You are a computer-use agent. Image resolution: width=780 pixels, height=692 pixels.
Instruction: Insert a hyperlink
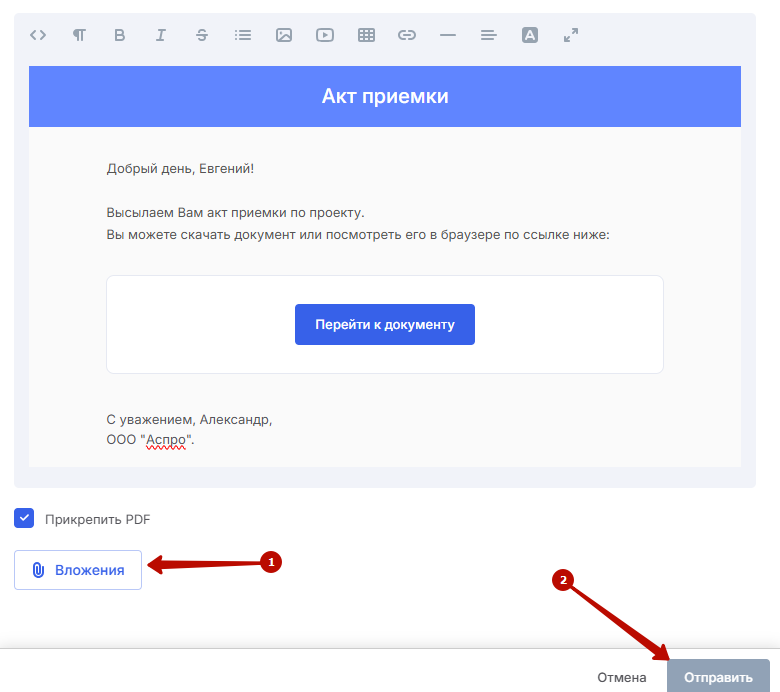[x=406, y=35]
